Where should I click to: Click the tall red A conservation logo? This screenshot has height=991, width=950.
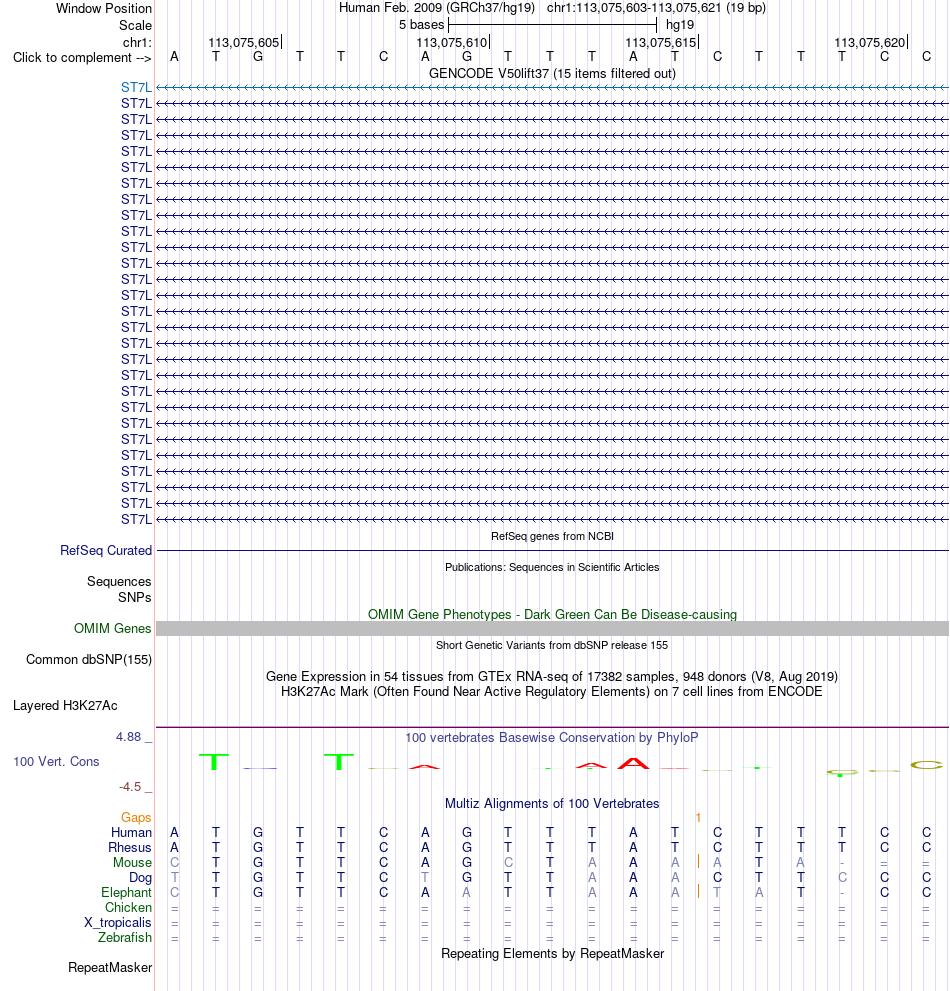click(x=633, y=763)
